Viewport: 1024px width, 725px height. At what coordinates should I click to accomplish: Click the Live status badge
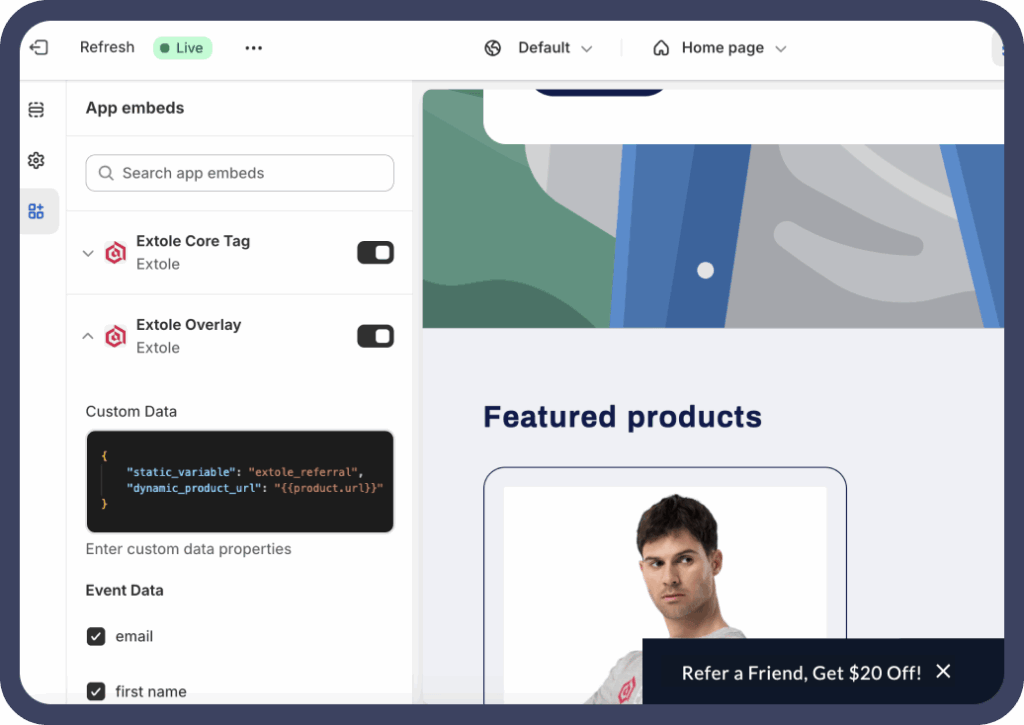[x=182, y=47]
